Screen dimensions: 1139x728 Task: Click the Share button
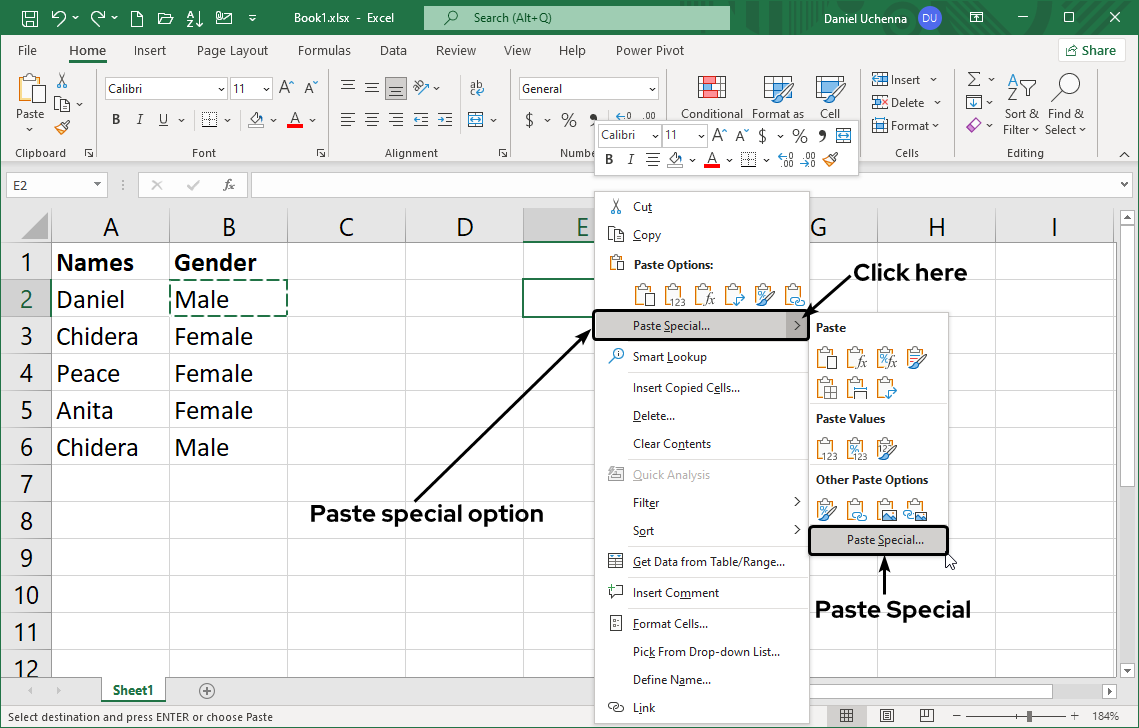(x=1091, y=51)
